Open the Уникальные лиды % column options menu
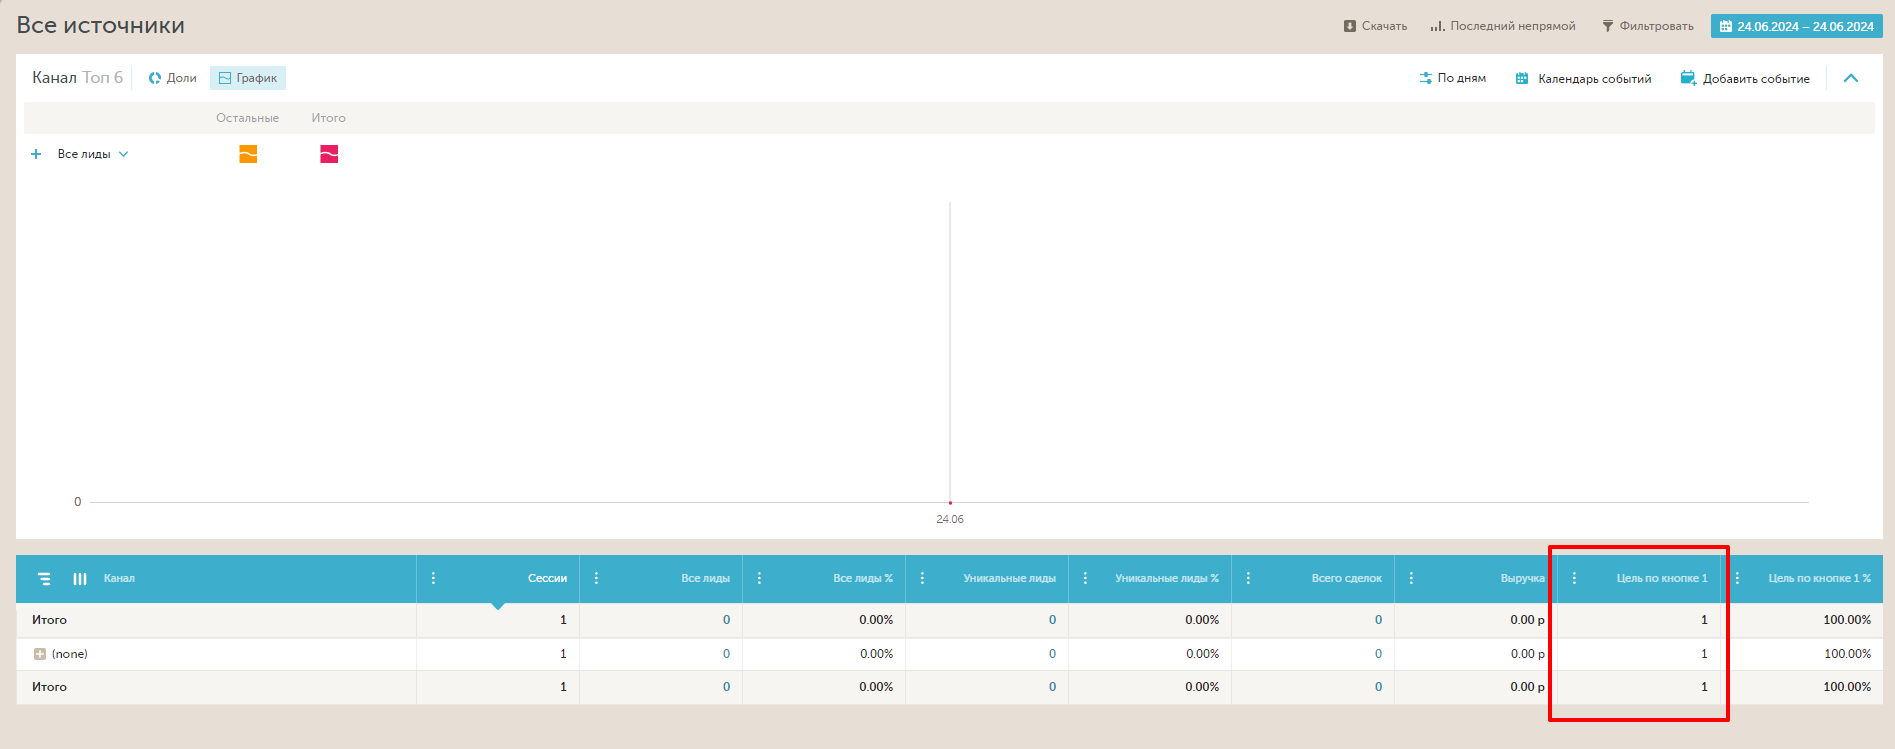1895x749 pixels. (x=1085, y=578)
